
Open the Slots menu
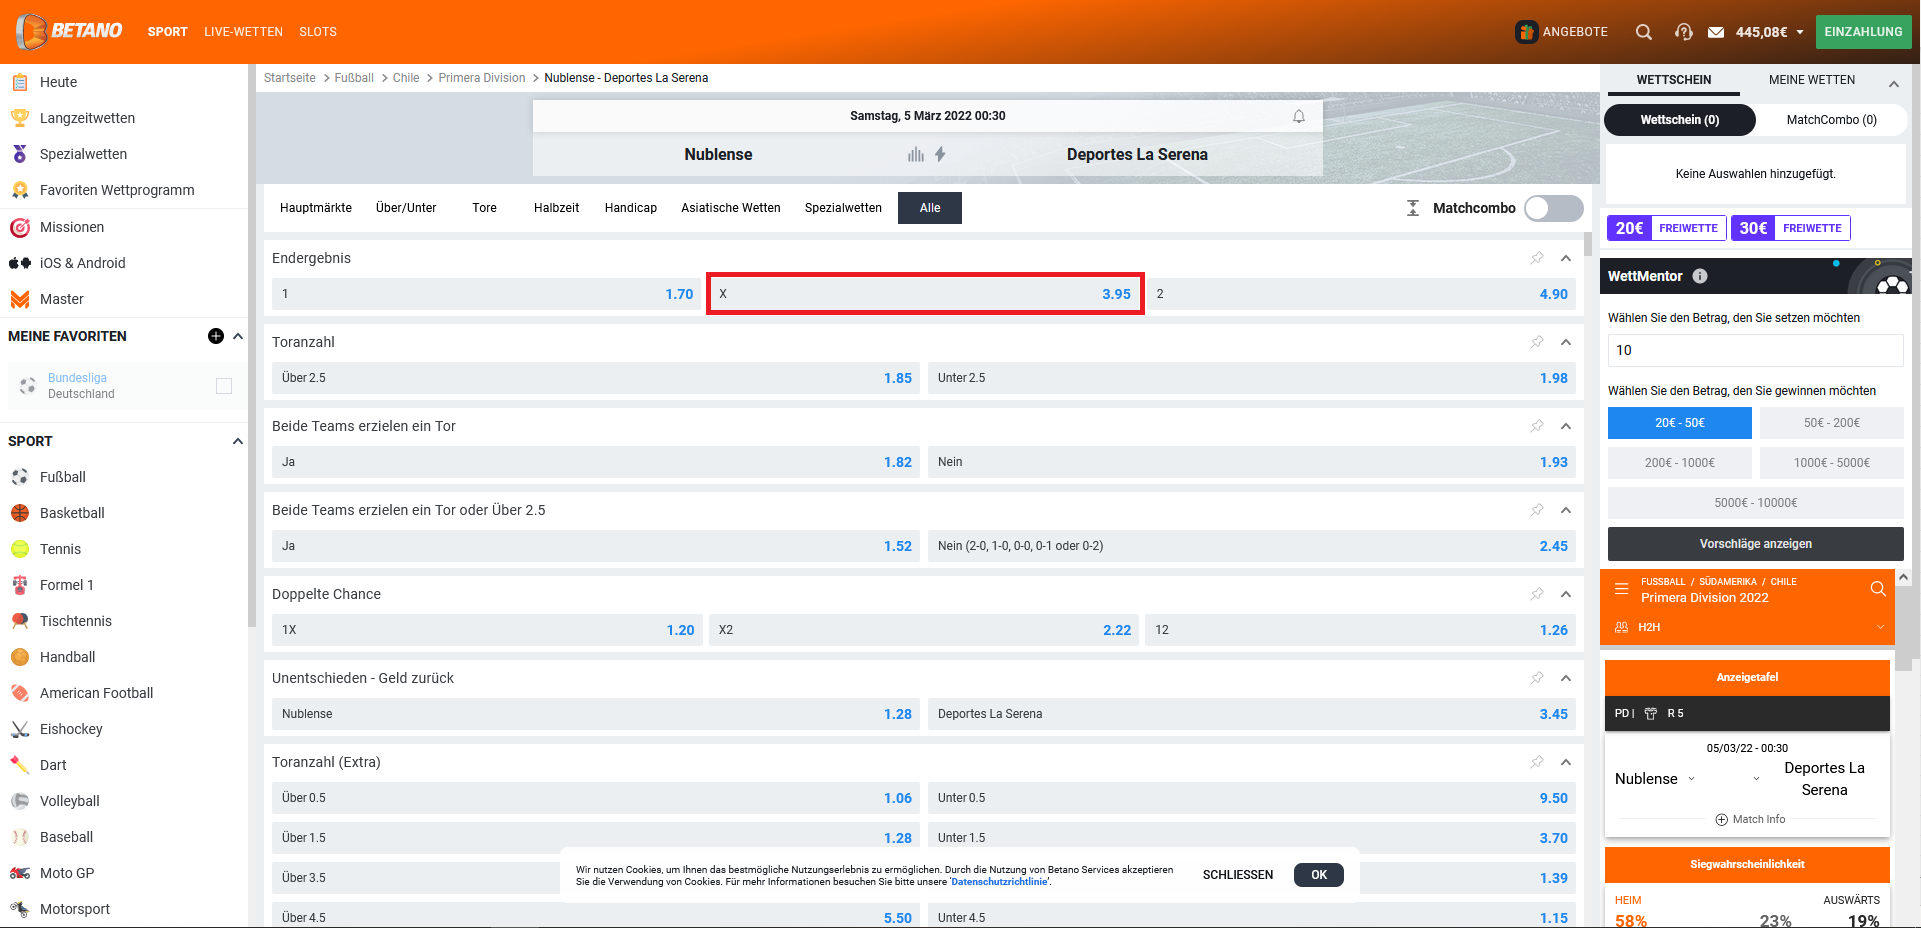[x=318, y=32]
